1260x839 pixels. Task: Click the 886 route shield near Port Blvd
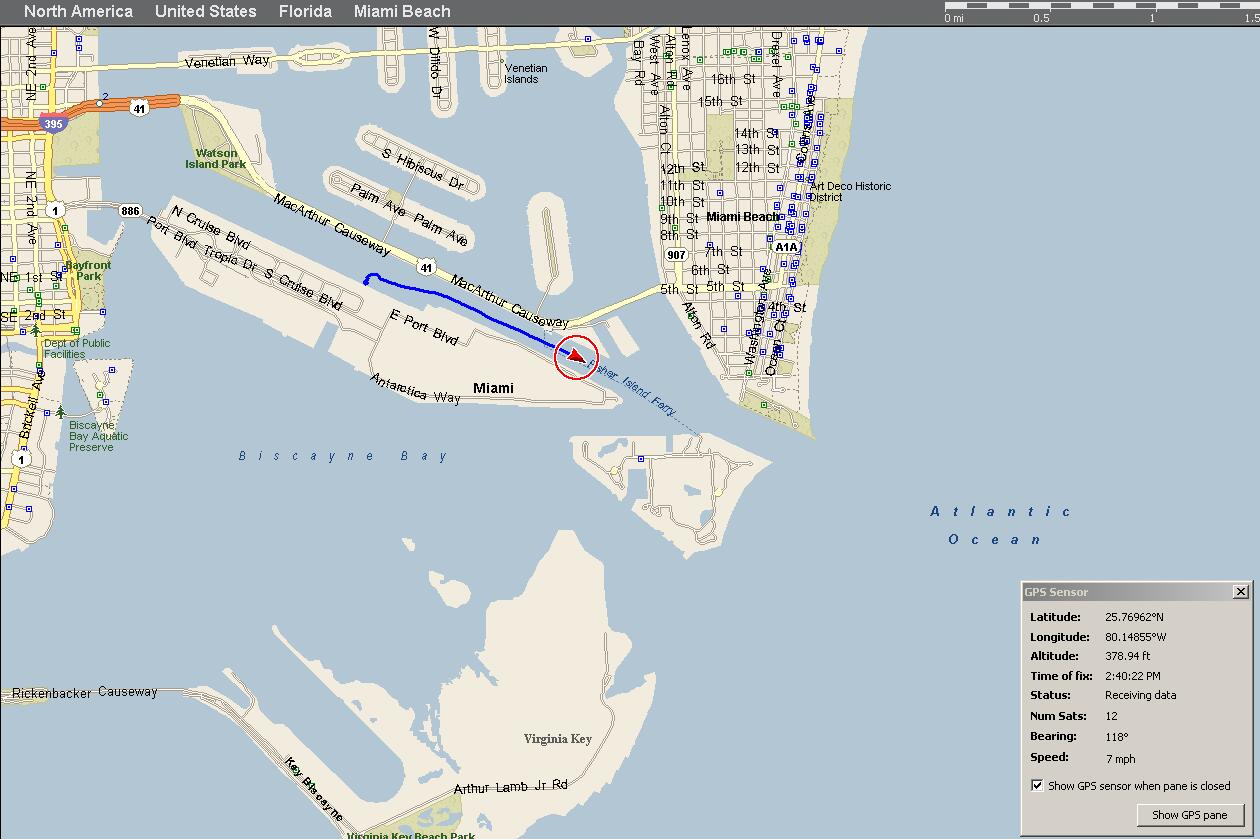130,211
